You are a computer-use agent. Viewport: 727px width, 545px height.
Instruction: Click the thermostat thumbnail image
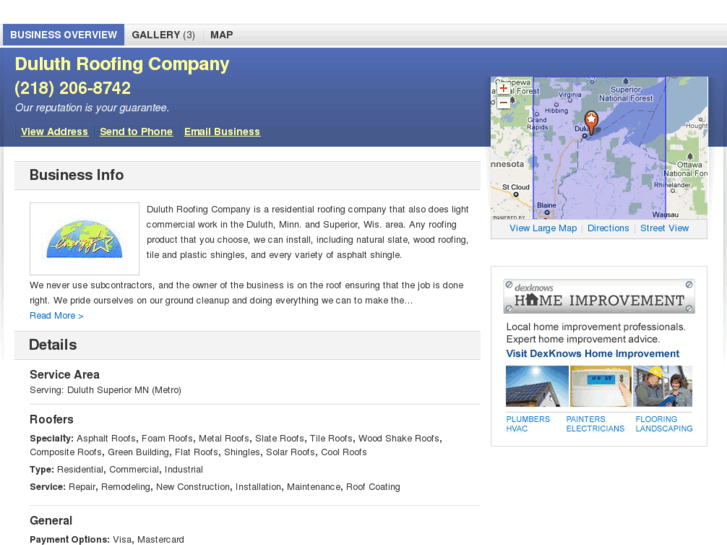click(x=600, y=386)
